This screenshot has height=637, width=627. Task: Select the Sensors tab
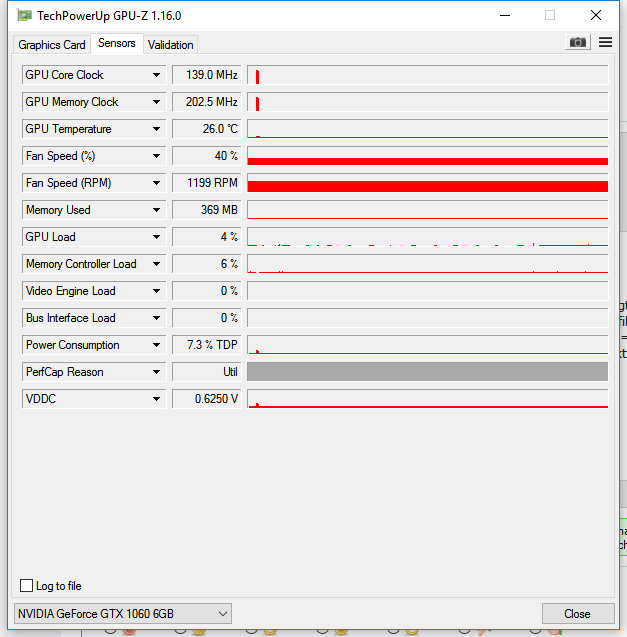coord(117,44)
